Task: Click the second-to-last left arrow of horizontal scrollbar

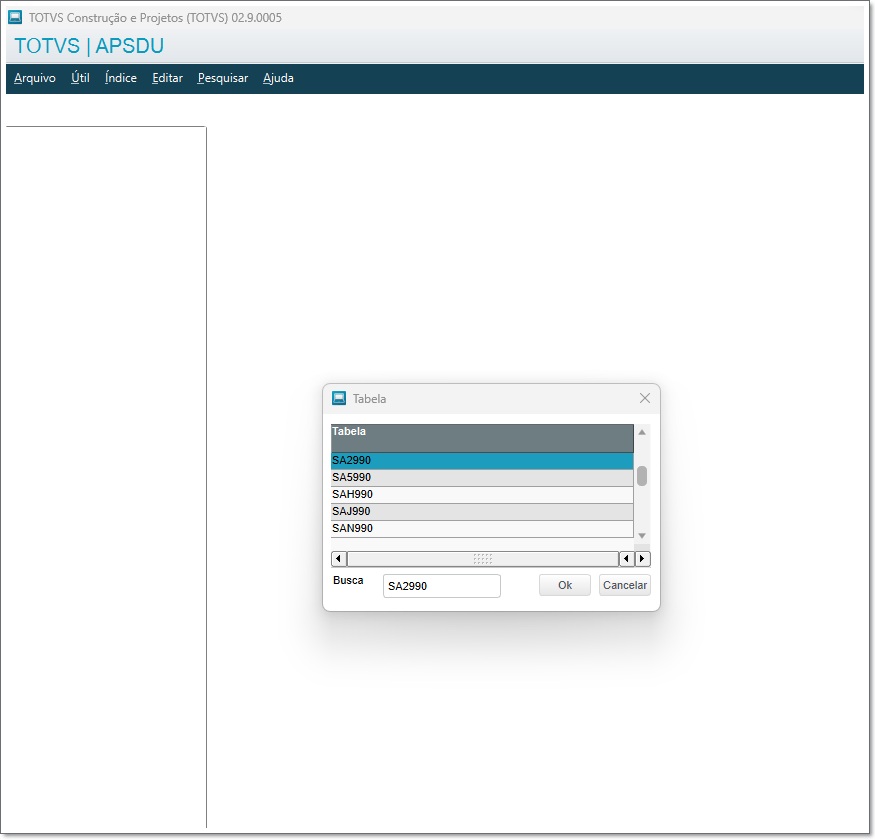Action: [x=627, y=559]
